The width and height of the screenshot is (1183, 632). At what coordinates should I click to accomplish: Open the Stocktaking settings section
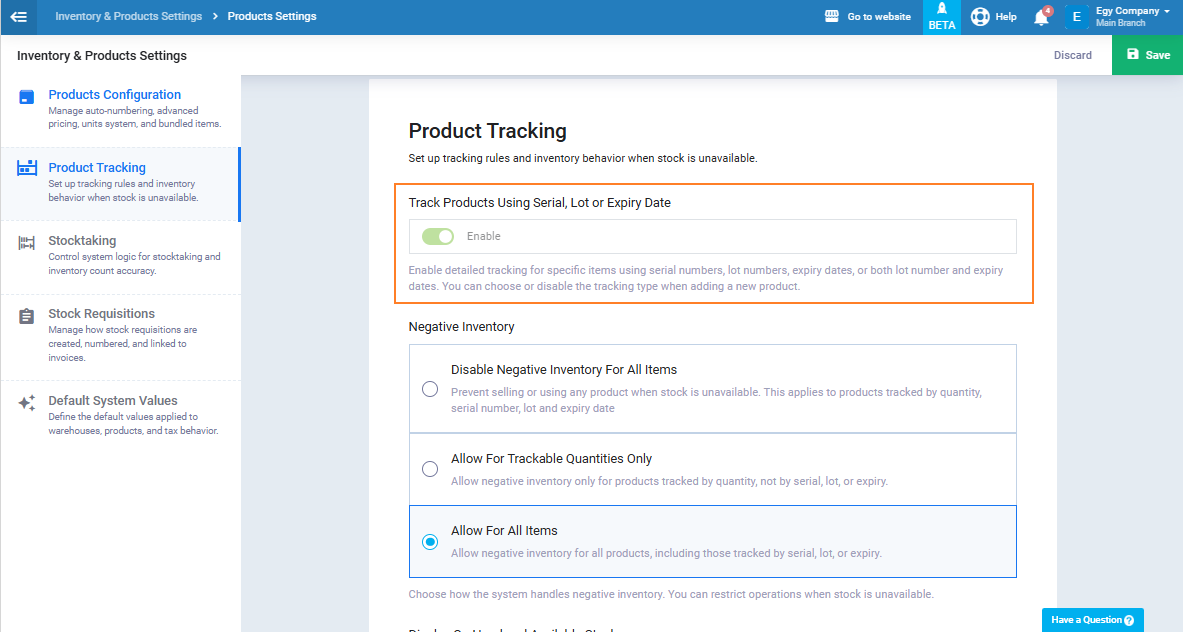82,241
